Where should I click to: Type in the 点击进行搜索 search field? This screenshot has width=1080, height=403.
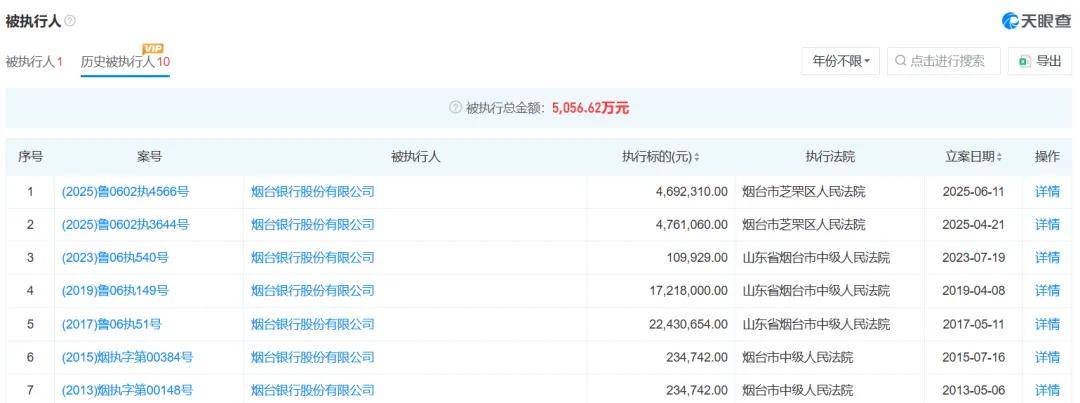point(950,61)
